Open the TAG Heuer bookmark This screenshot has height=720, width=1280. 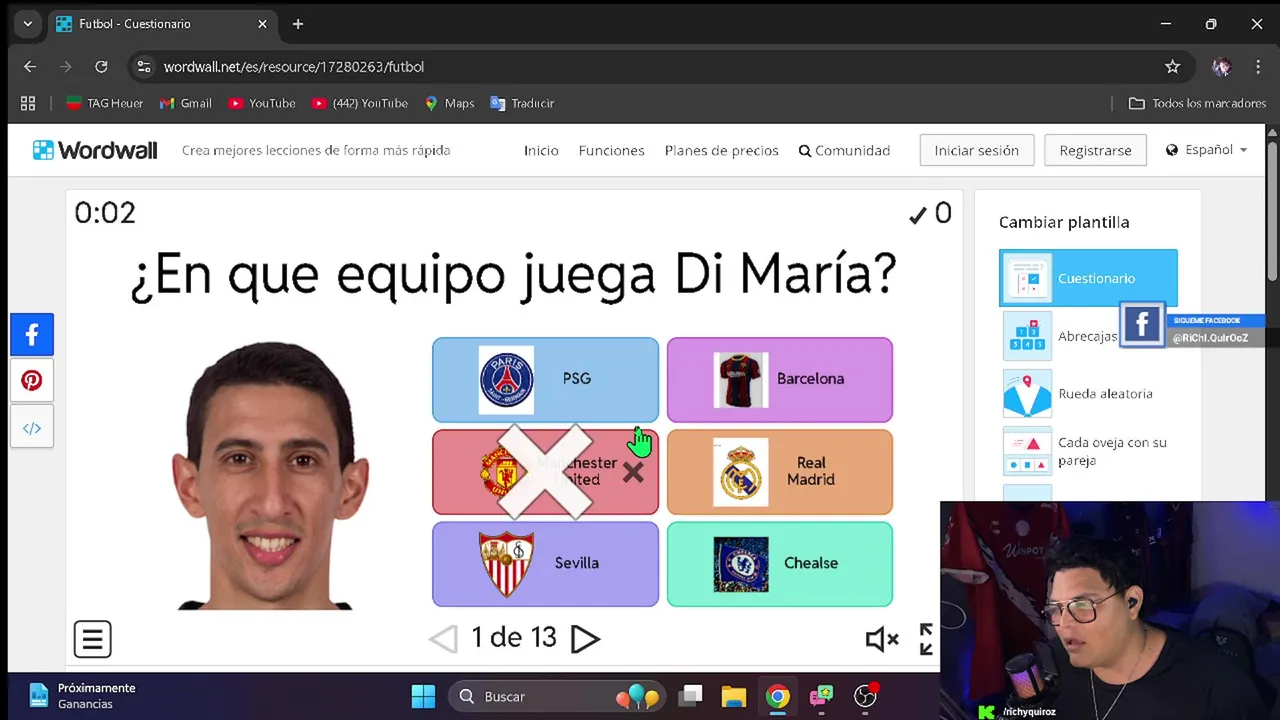105,103
